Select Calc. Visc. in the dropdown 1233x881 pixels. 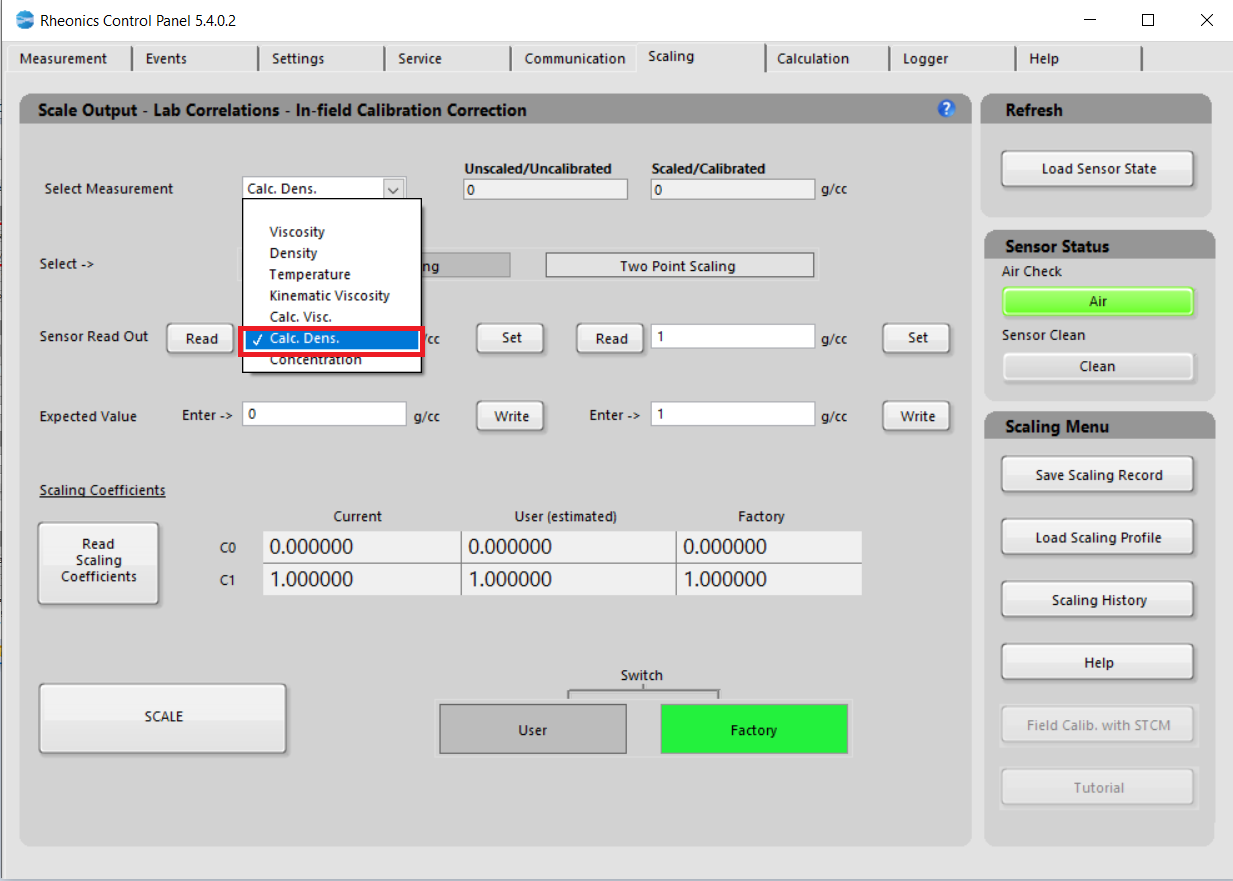click(301, 317)
